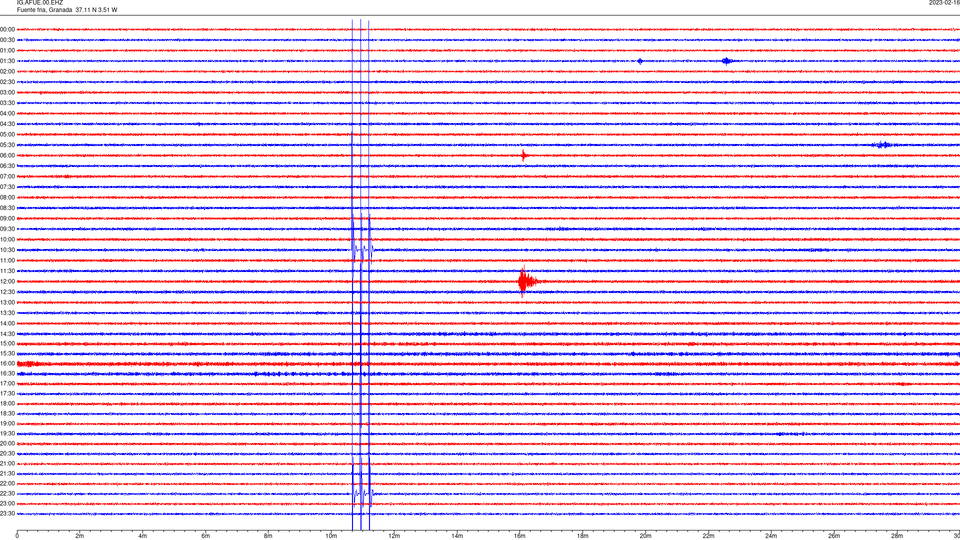The width and height of the screenshot is (960, 540).
Task: Click the 10m tick on the time axis
Action: (331, 536)
